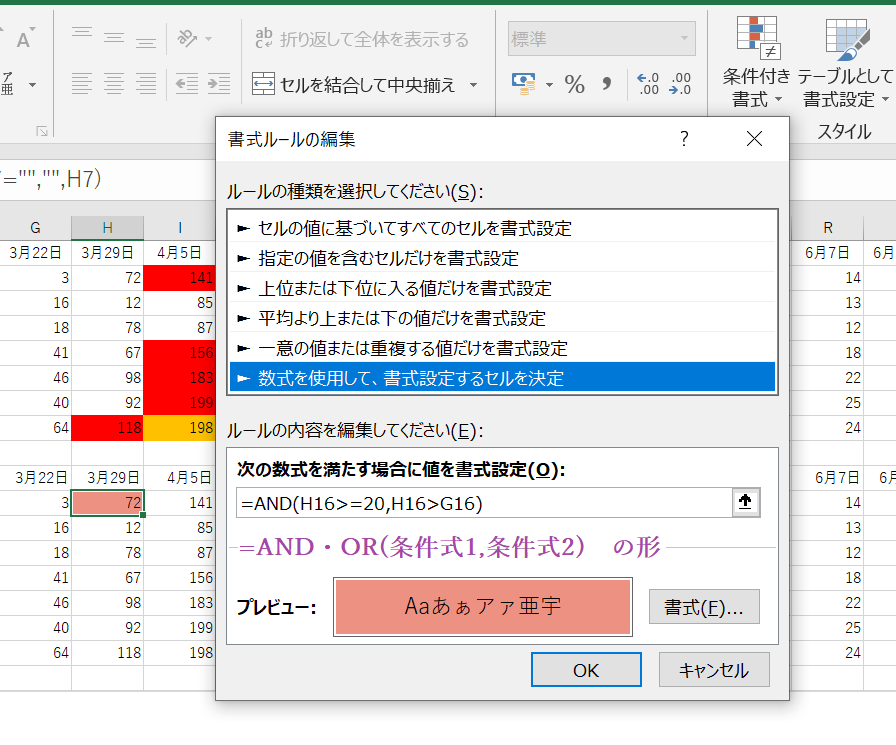Click the text orientation icon

pos(187,38)
